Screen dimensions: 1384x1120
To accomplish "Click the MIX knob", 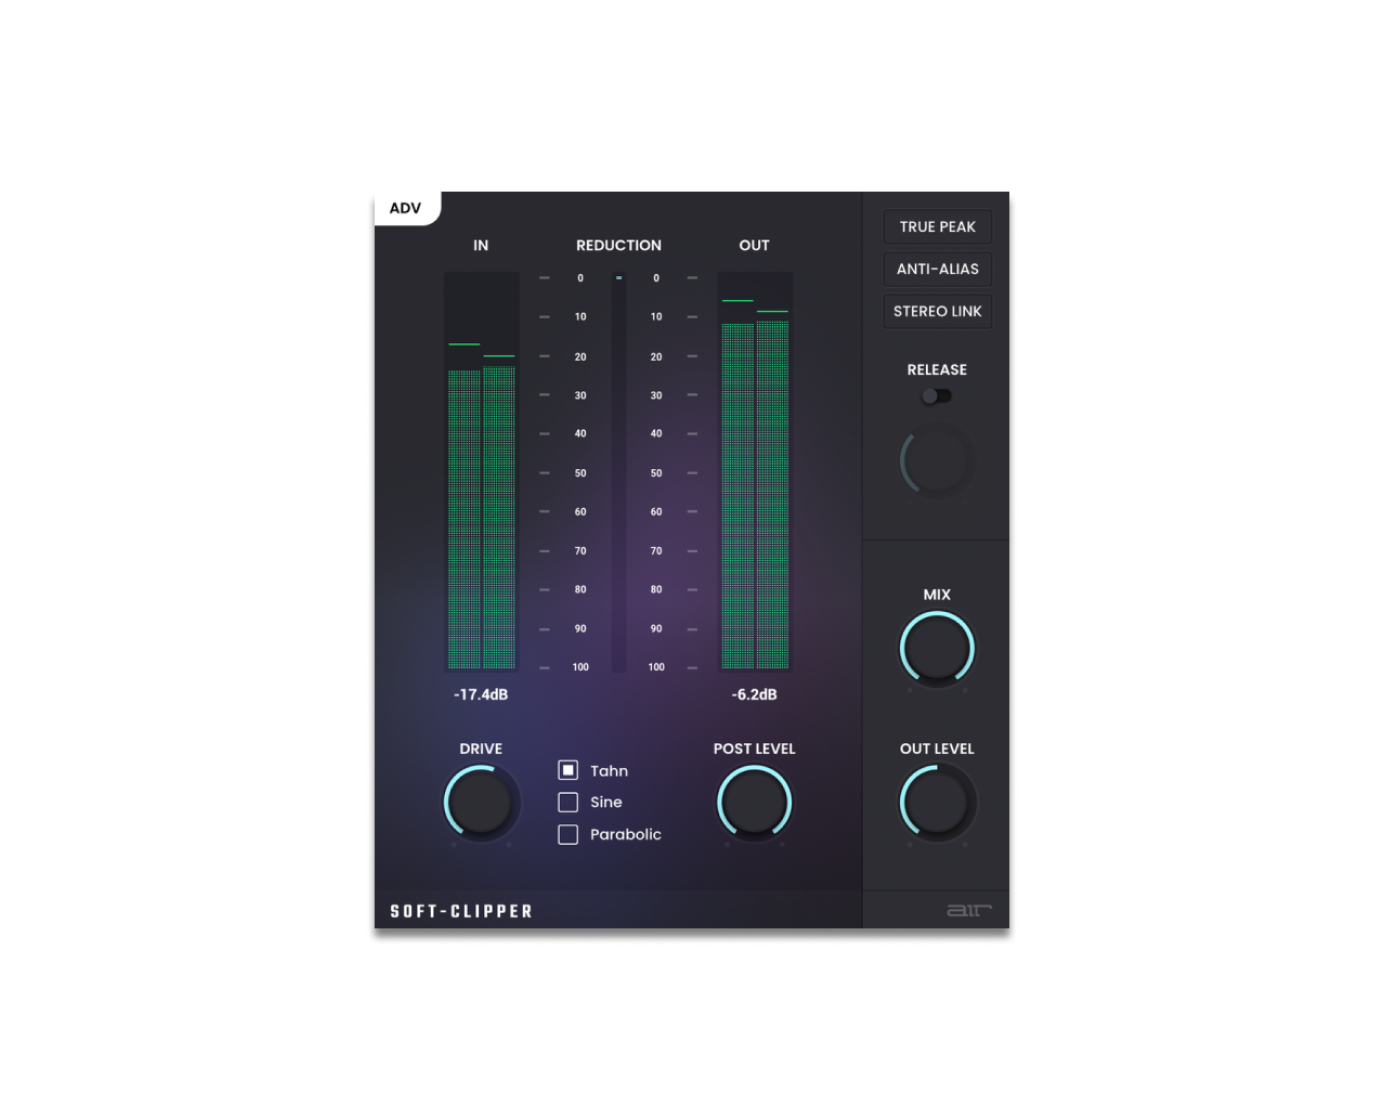I will tap(937, 649).
